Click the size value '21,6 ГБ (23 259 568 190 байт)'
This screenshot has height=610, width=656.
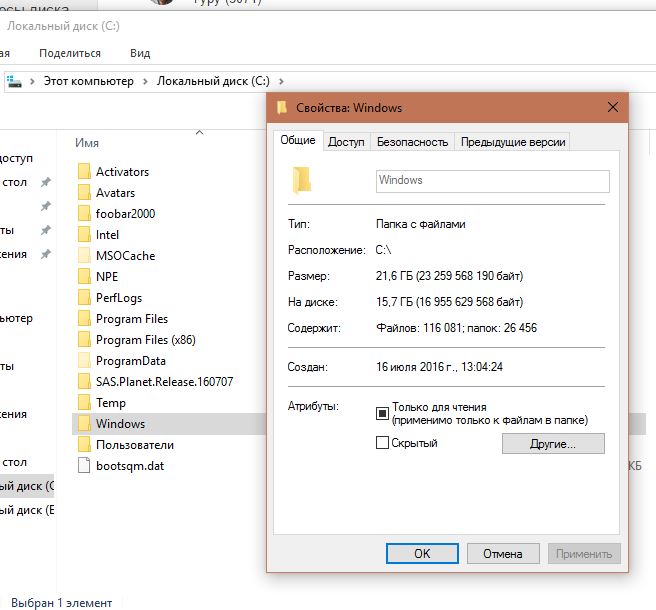[449, 276]
